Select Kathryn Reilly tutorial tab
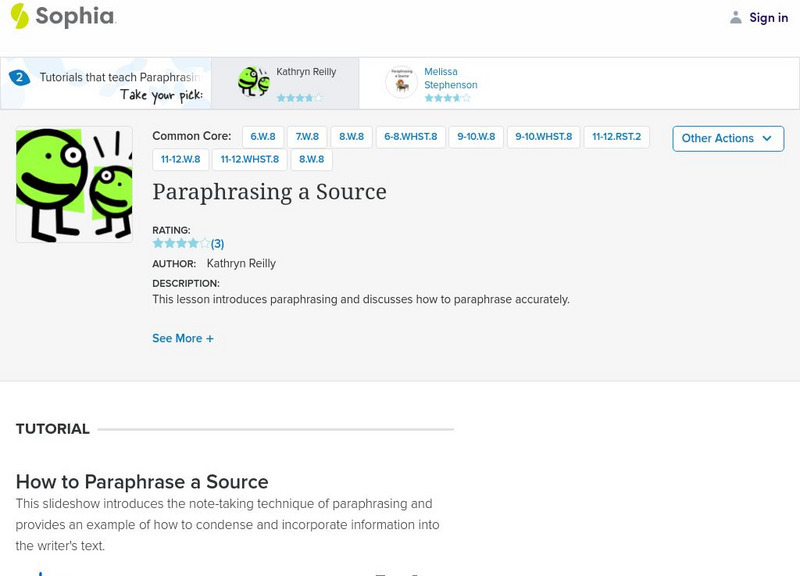800x576 pixels. pos(305,72)
